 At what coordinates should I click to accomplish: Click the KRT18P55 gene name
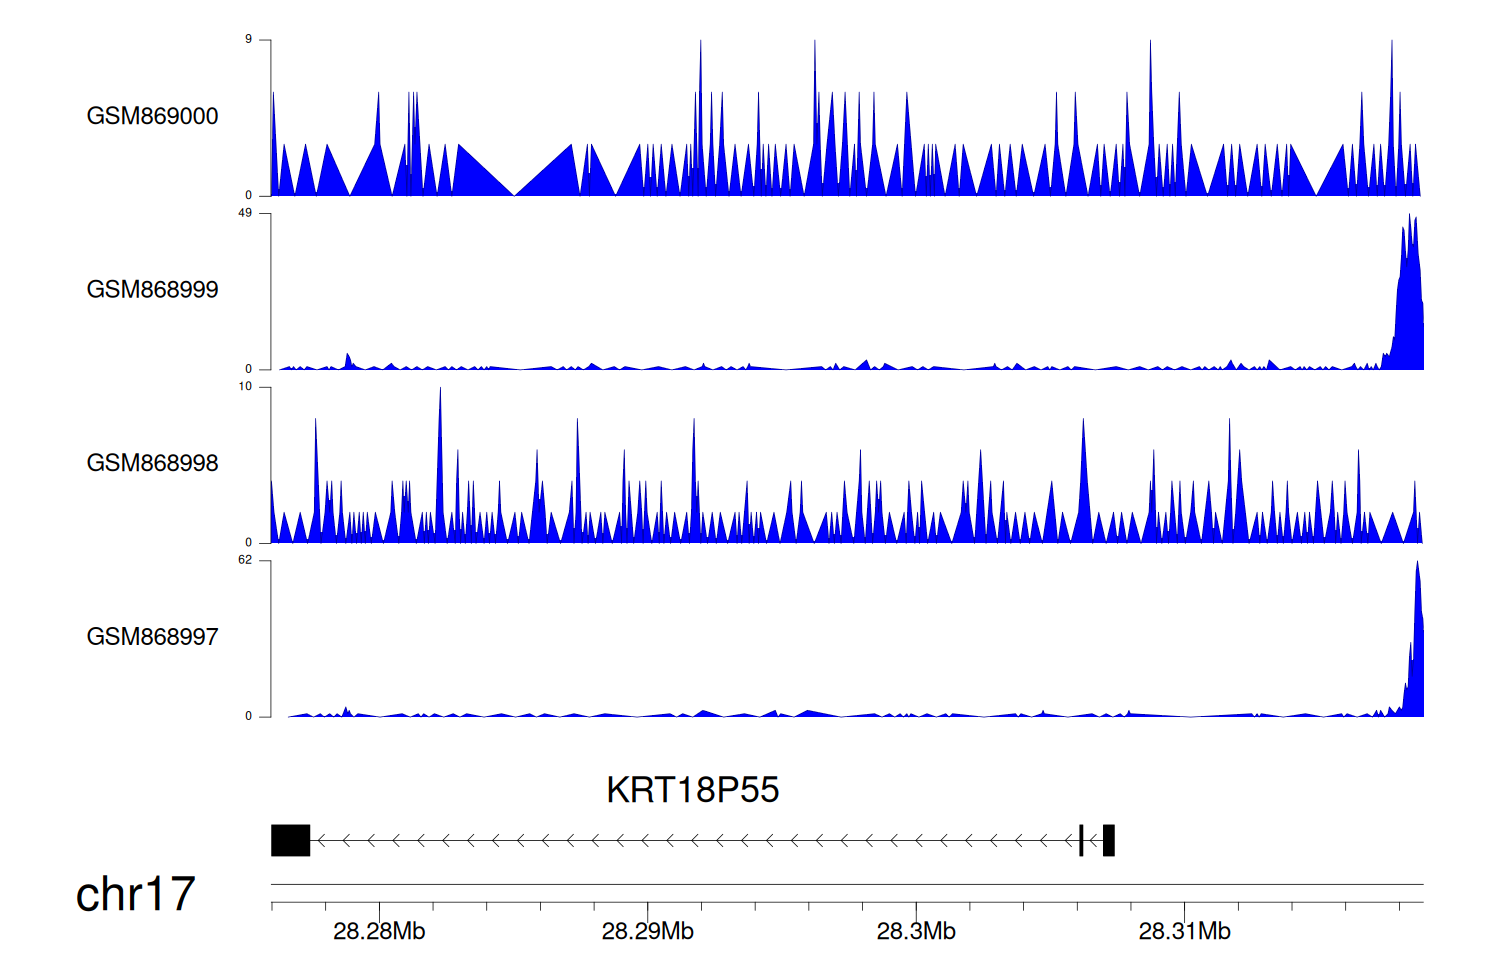[x=692, y=790]
